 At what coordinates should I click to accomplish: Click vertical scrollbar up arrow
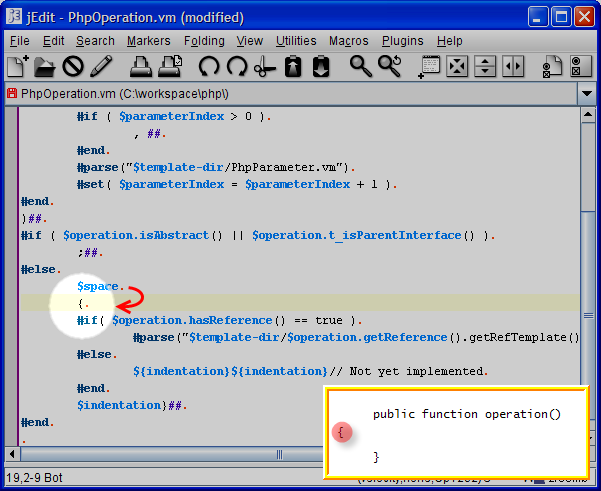[x=588, y=115]
